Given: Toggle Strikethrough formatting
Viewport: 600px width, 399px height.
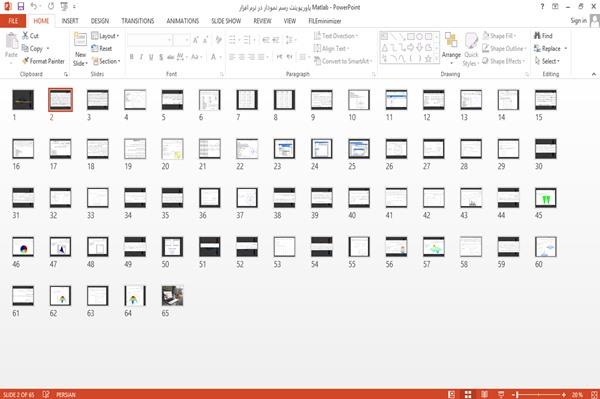Looking at the screenshot, I should tap(171, 57).
